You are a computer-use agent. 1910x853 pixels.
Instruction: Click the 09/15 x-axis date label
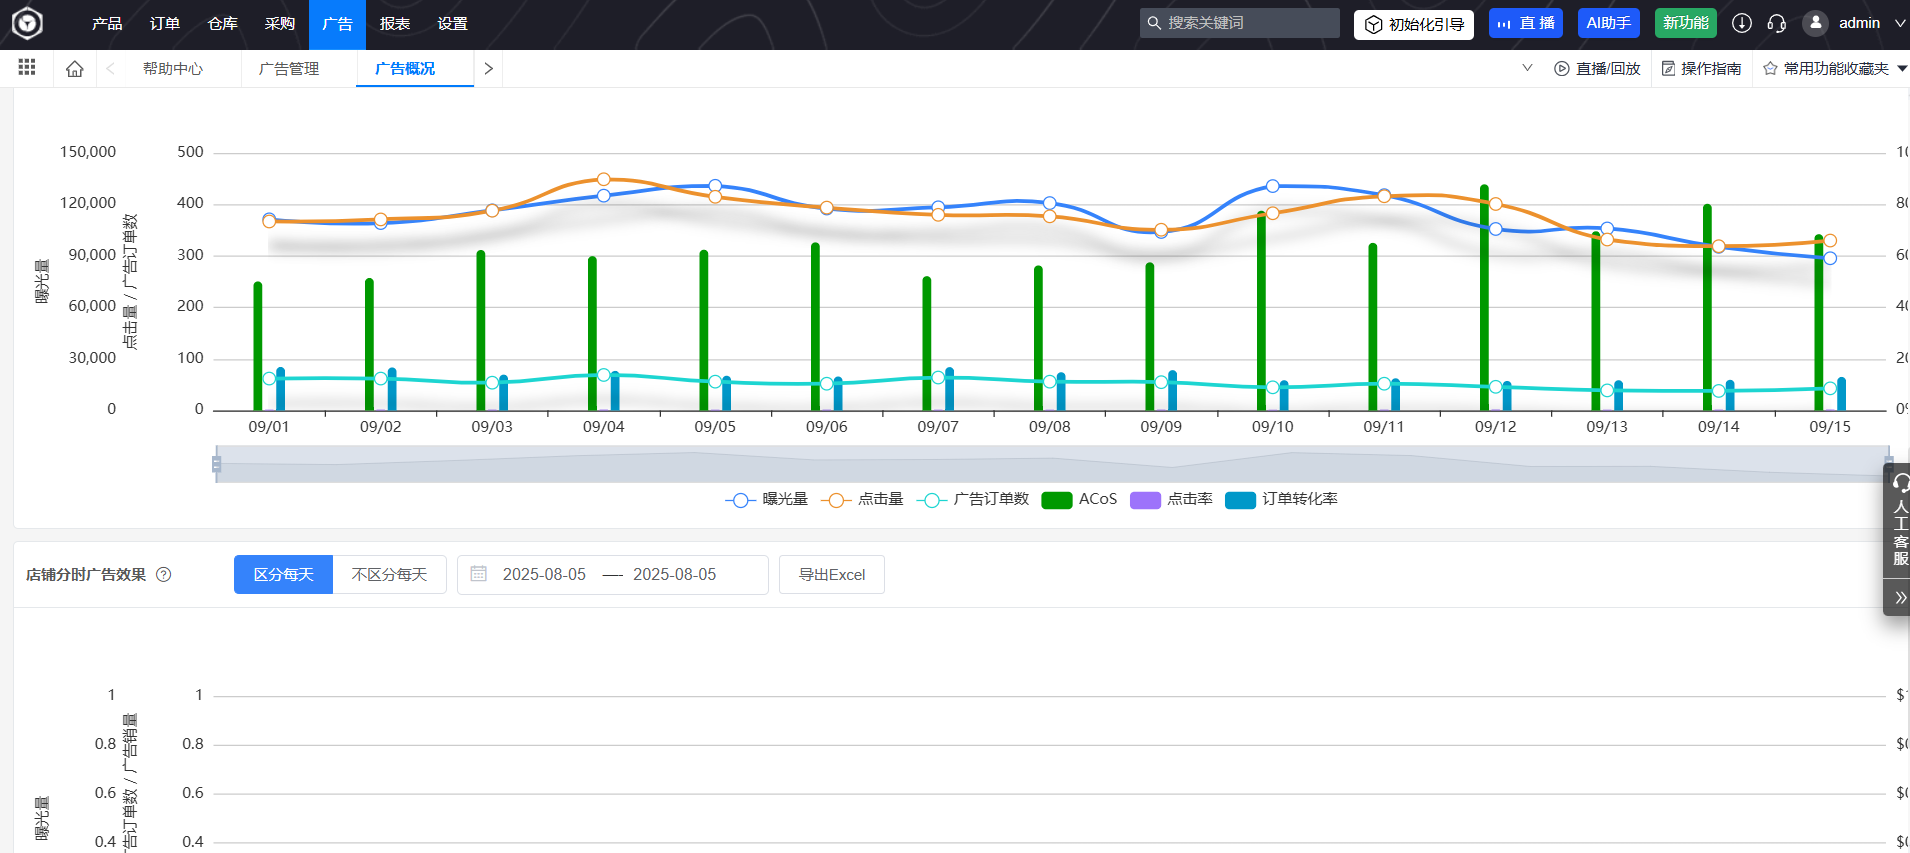1830,427
